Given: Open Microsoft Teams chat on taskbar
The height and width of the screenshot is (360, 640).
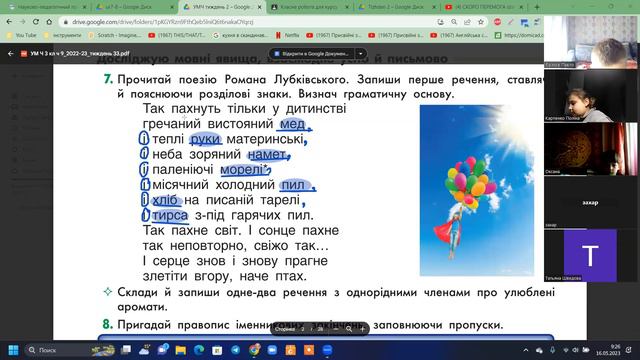Looking at the screenshot, I should pos(163,350).
